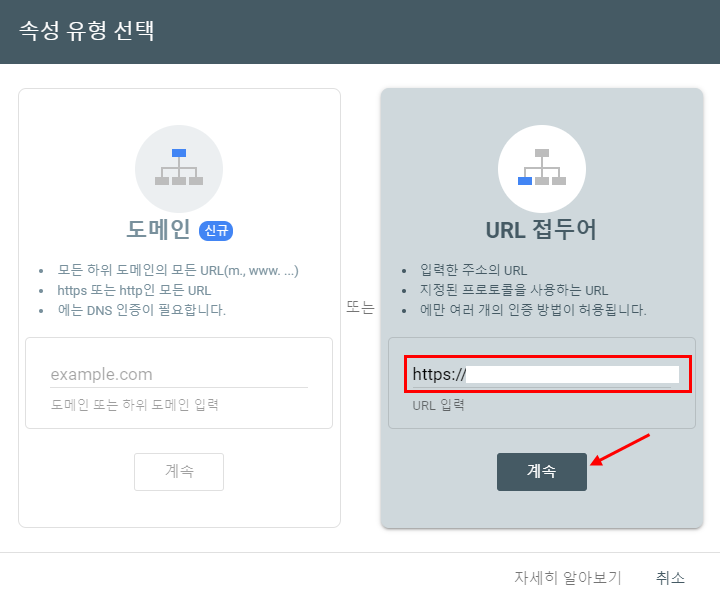
Task: Click text '입력한 주소의 URL'
Action: 473,270
